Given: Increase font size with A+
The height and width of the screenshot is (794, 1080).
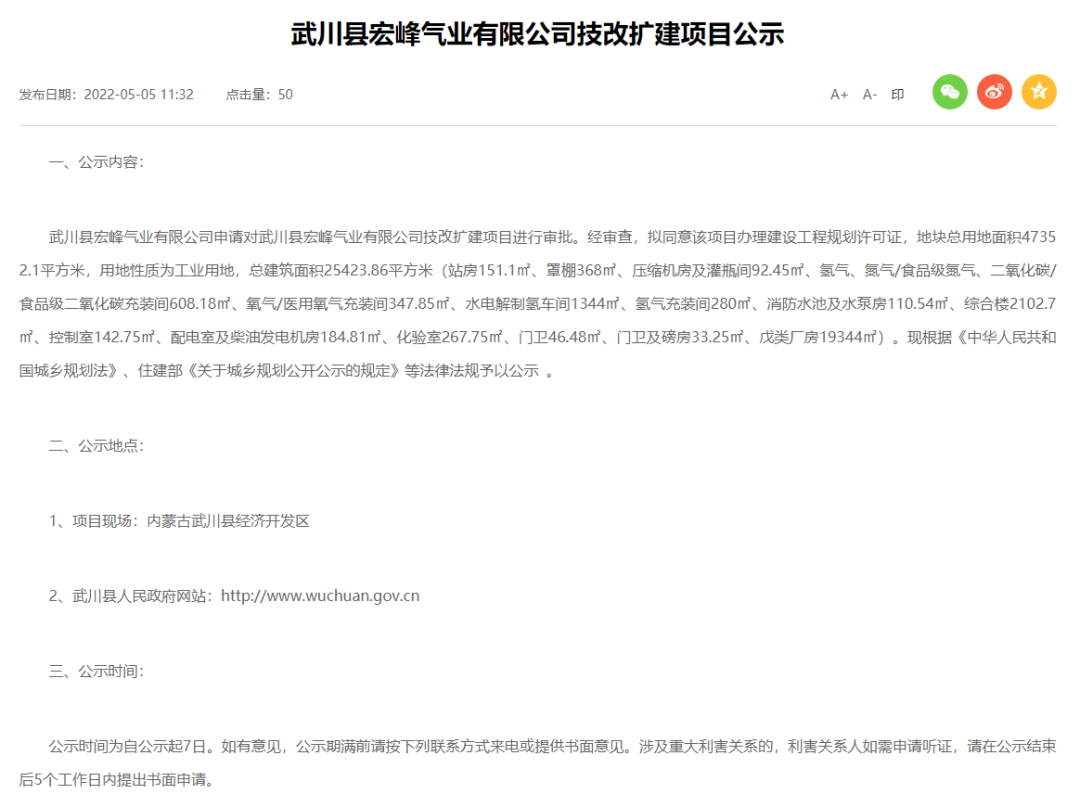Looking at the screenshot, I should 839,95.
